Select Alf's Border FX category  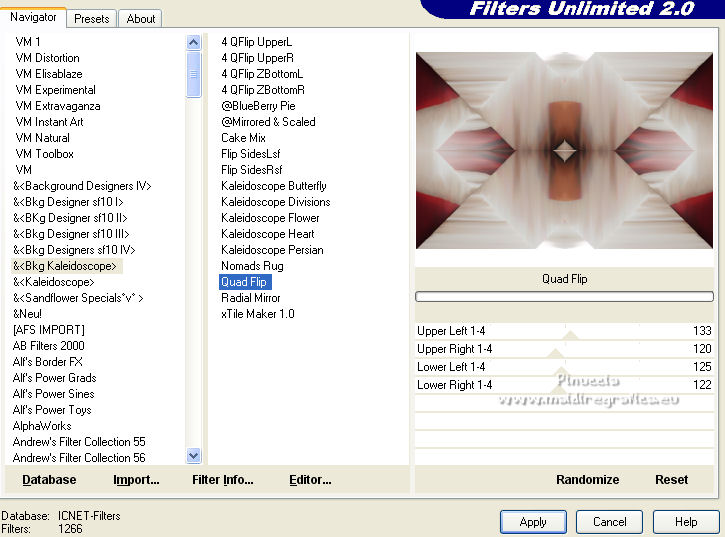coord(48,362)
